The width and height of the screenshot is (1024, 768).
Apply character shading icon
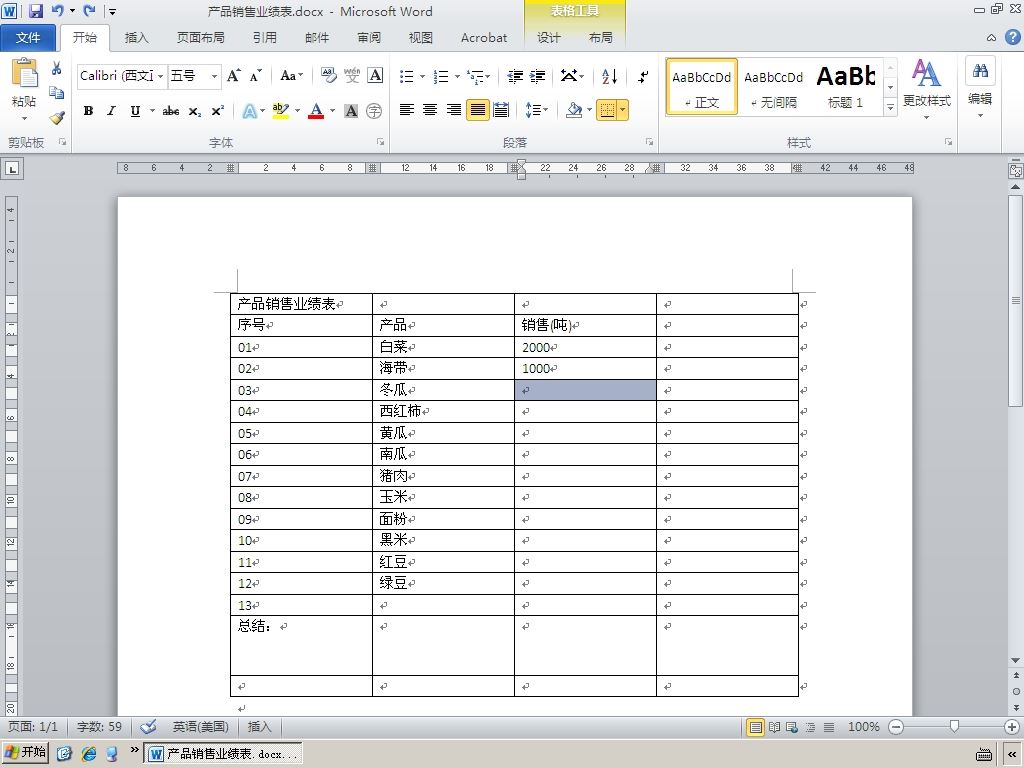click(351, 111)
